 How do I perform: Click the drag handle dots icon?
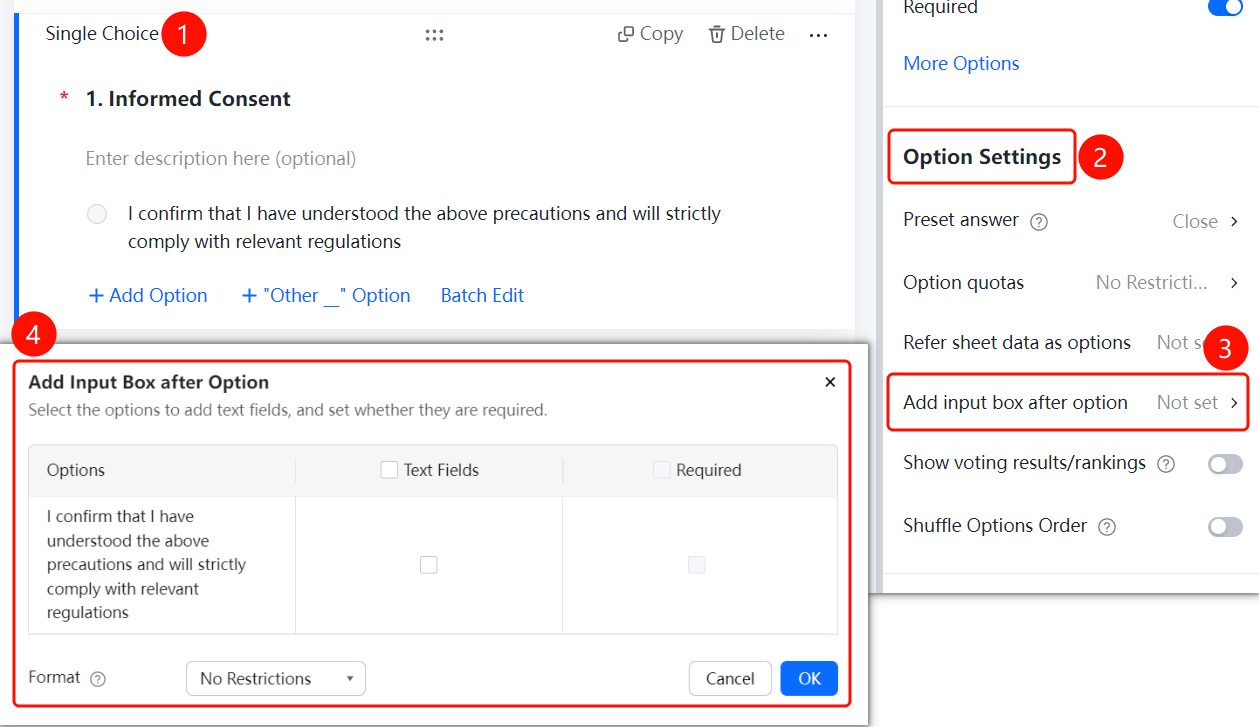tap(434, 35)
